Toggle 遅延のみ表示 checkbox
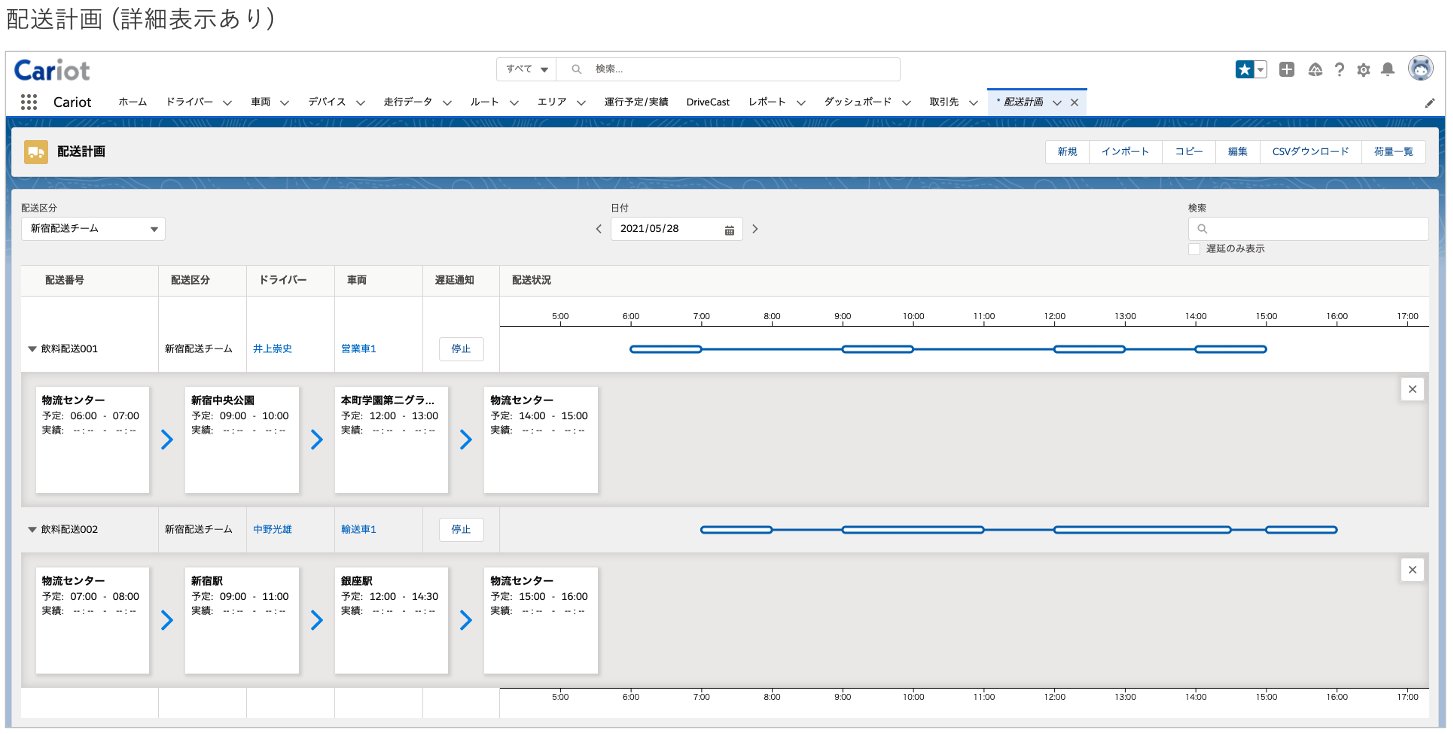 1194,248
